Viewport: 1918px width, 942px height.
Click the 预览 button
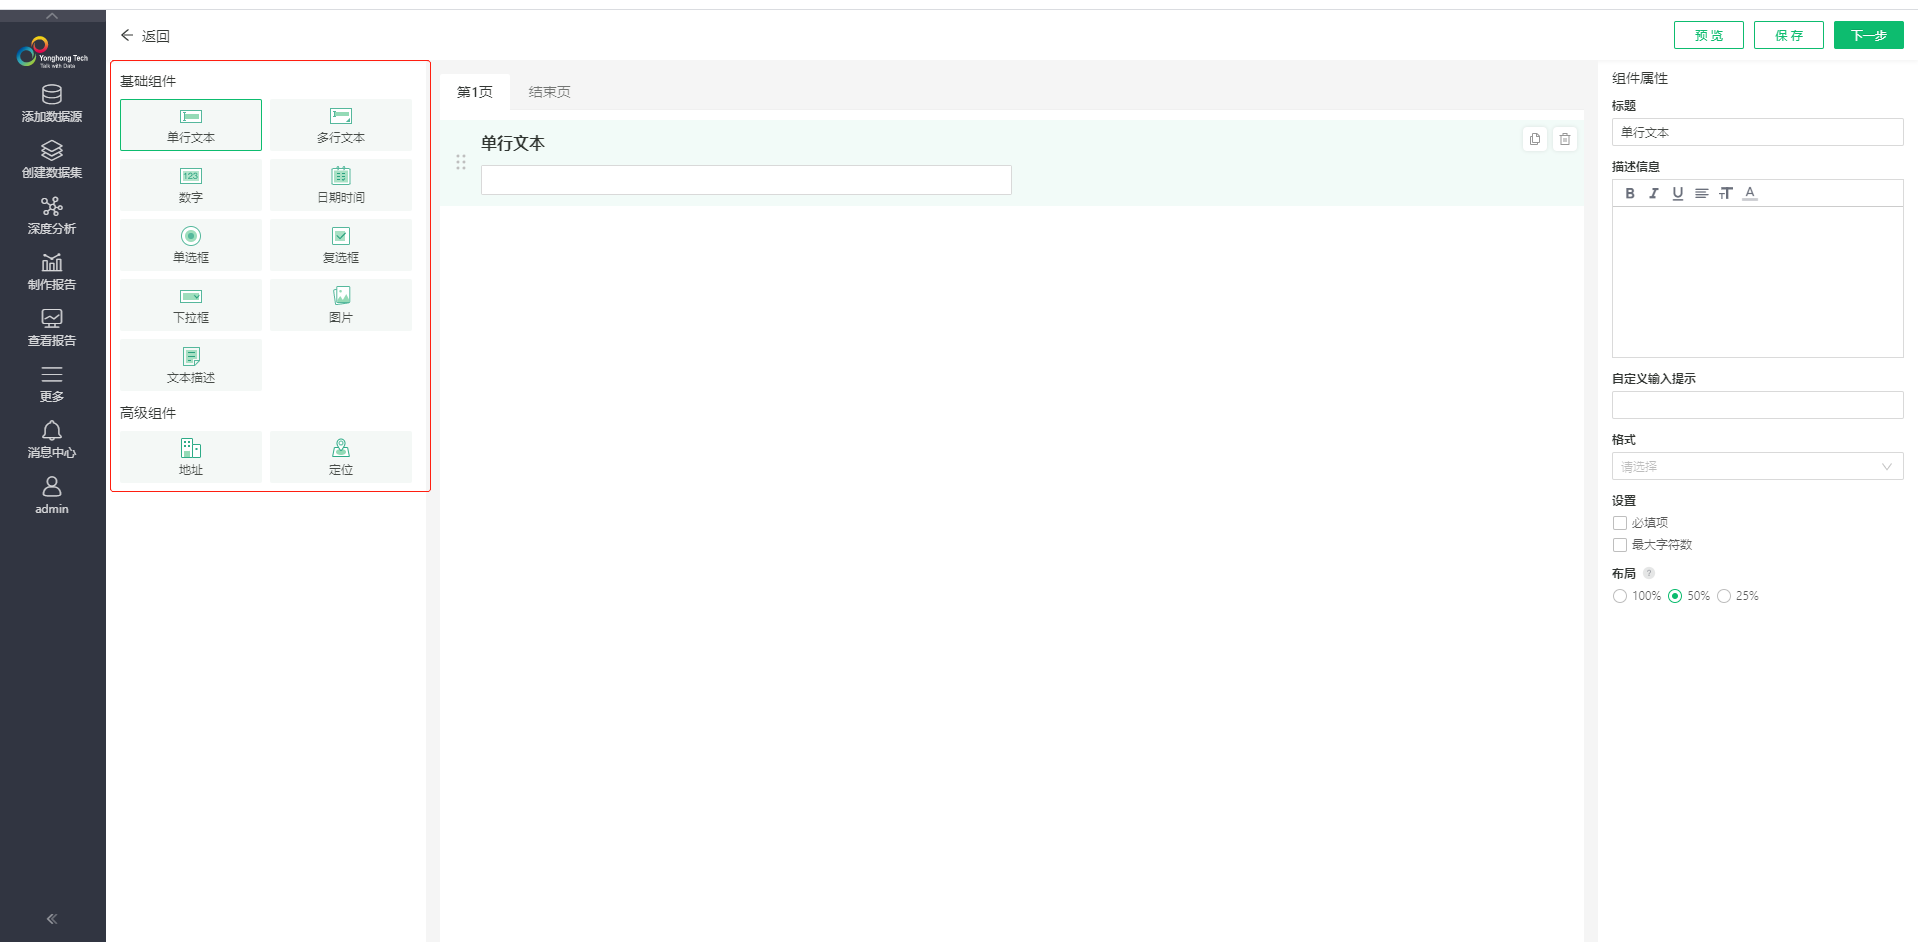coord(1709,35)
